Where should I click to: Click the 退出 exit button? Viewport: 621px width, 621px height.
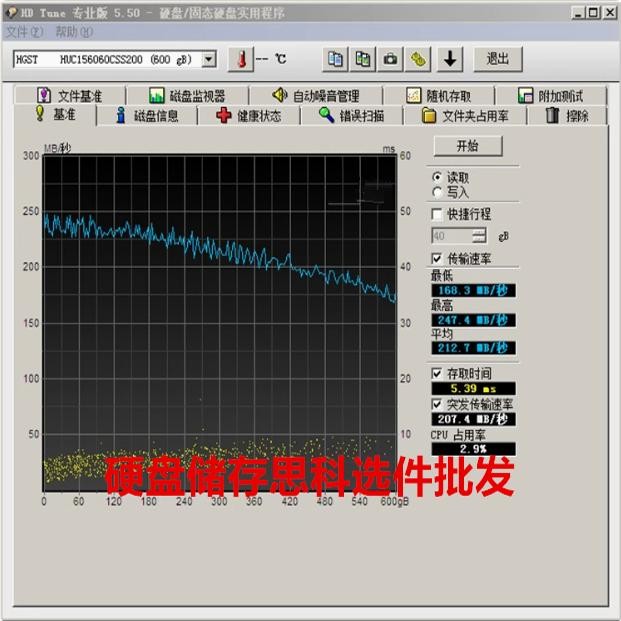pyautogui.click(x=498, y=59)
